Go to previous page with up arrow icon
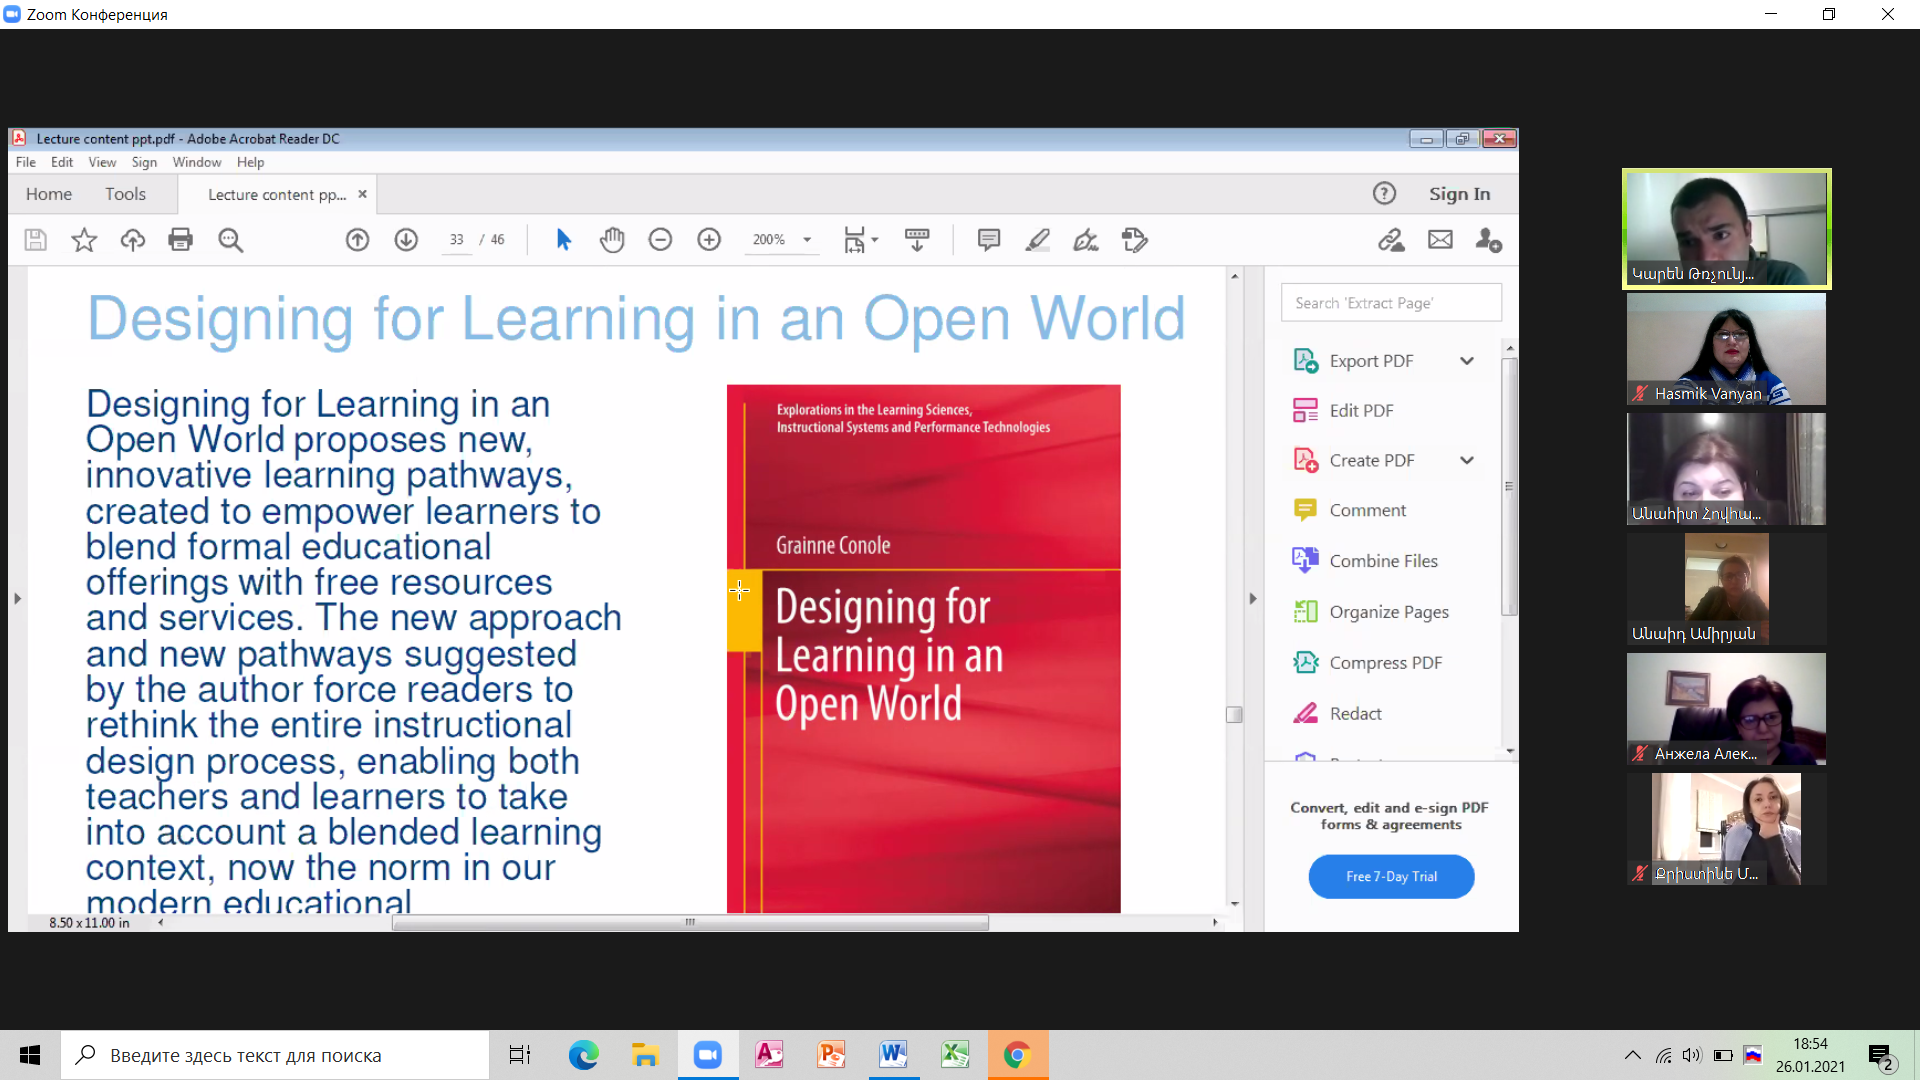Screen dimensions: 1920x1080 (x=358, y=240)
